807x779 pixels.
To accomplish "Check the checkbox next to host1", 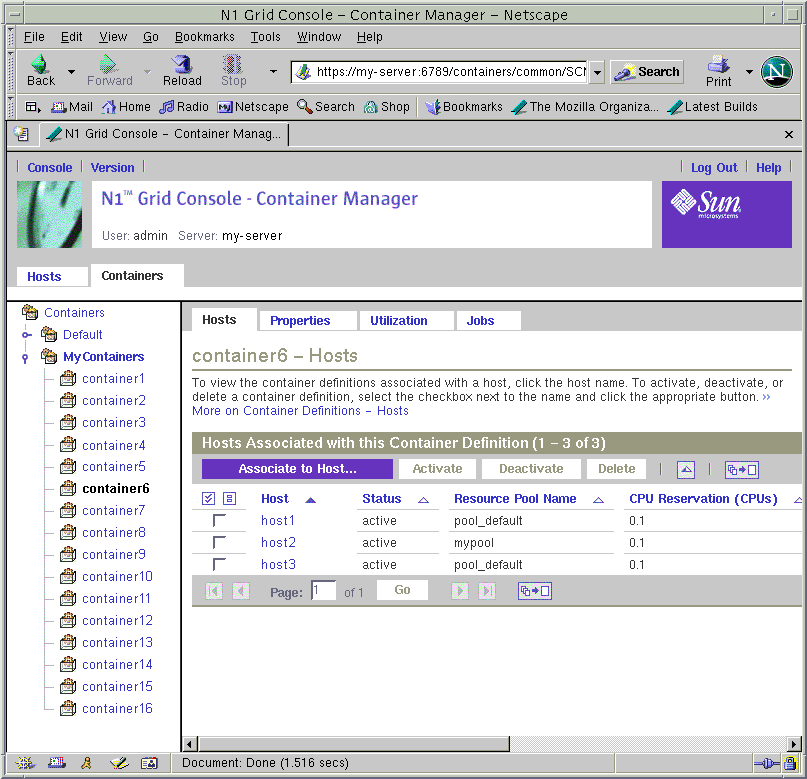I will tap(218, 520).
